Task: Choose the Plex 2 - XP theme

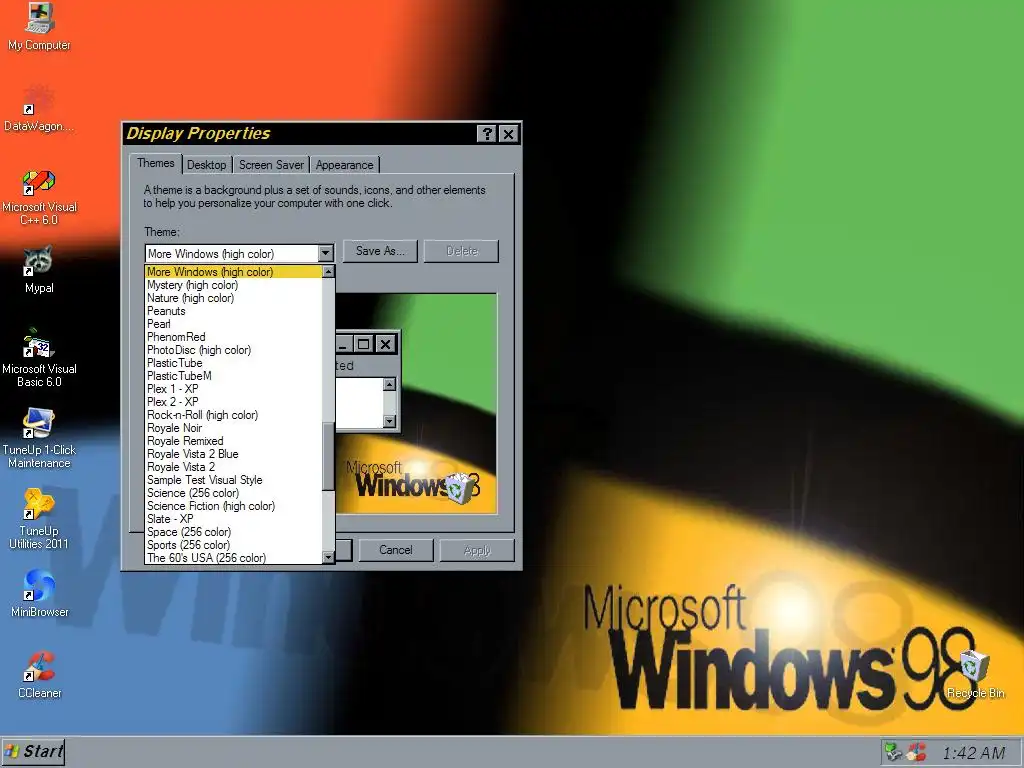Action: click(234, 402)
